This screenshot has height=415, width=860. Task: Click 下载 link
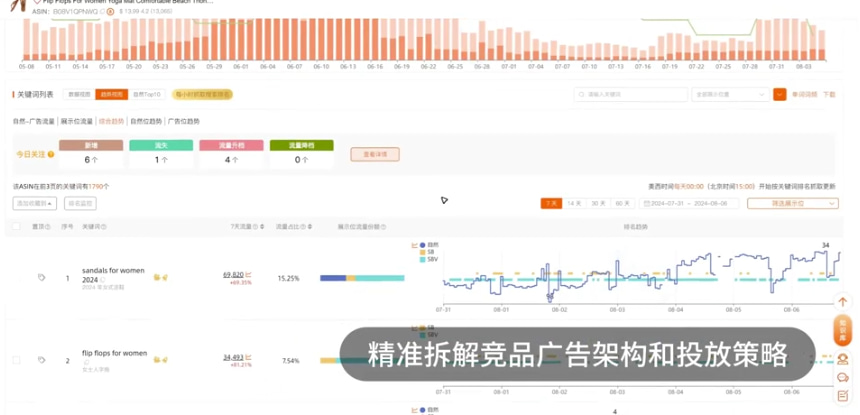point(829,94)
